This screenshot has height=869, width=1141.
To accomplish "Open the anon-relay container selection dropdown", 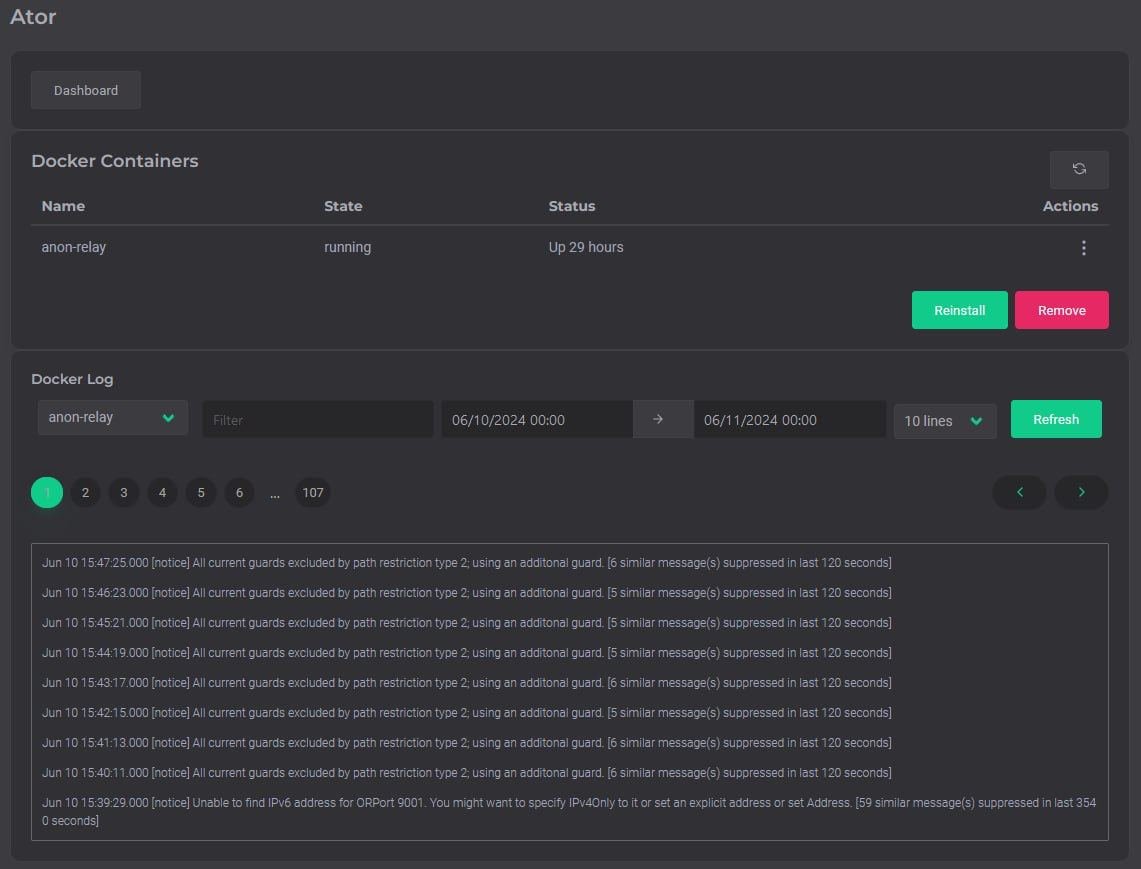I will point(112,418).
